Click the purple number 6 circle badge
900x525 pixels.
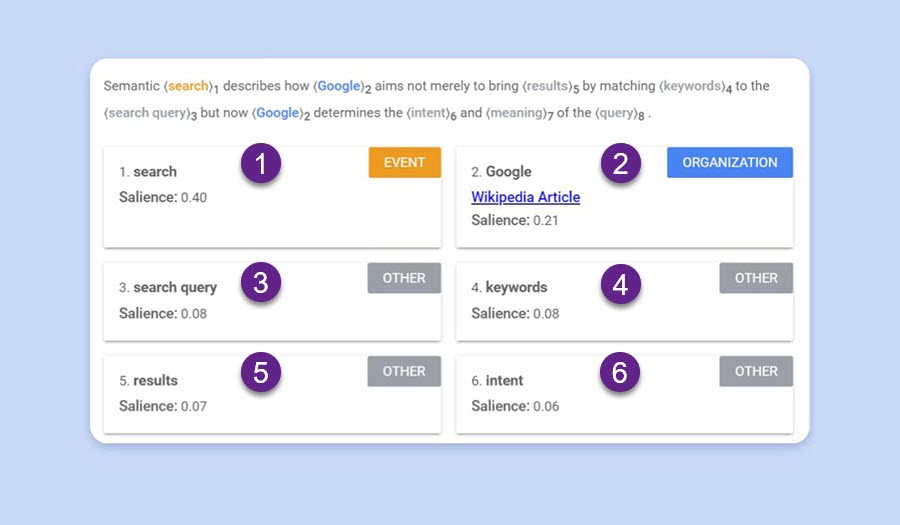pos(620,373)
